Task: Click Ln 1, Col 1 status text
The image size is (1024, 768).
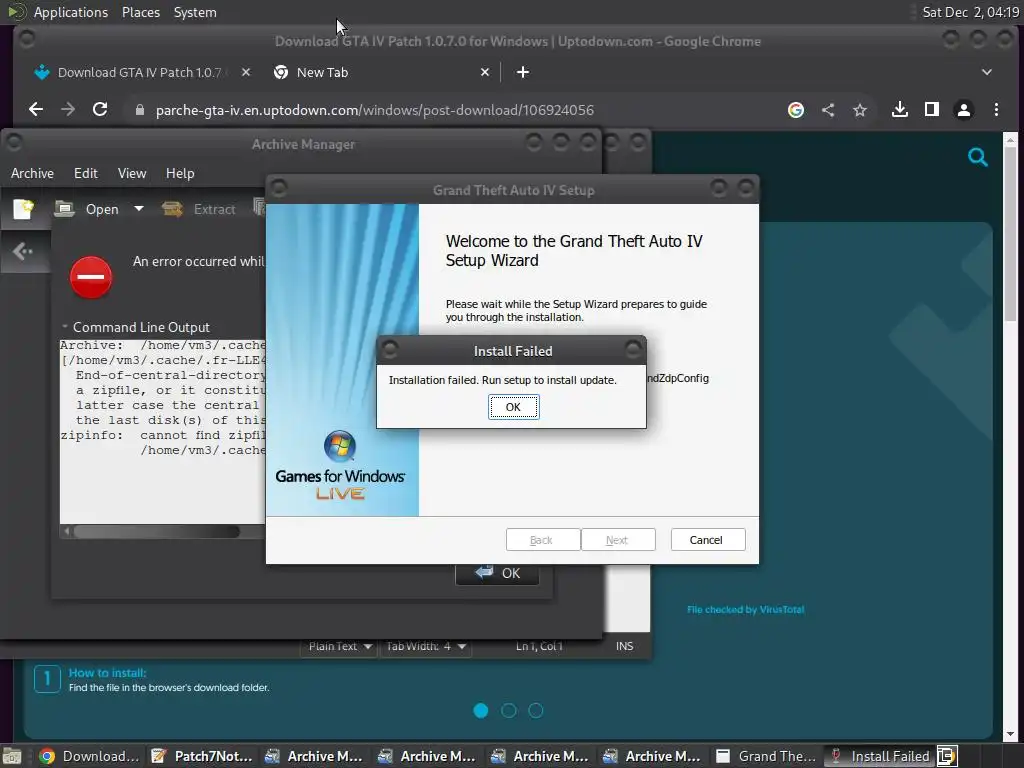Action: pyautogui.click(x=539, y=646)
